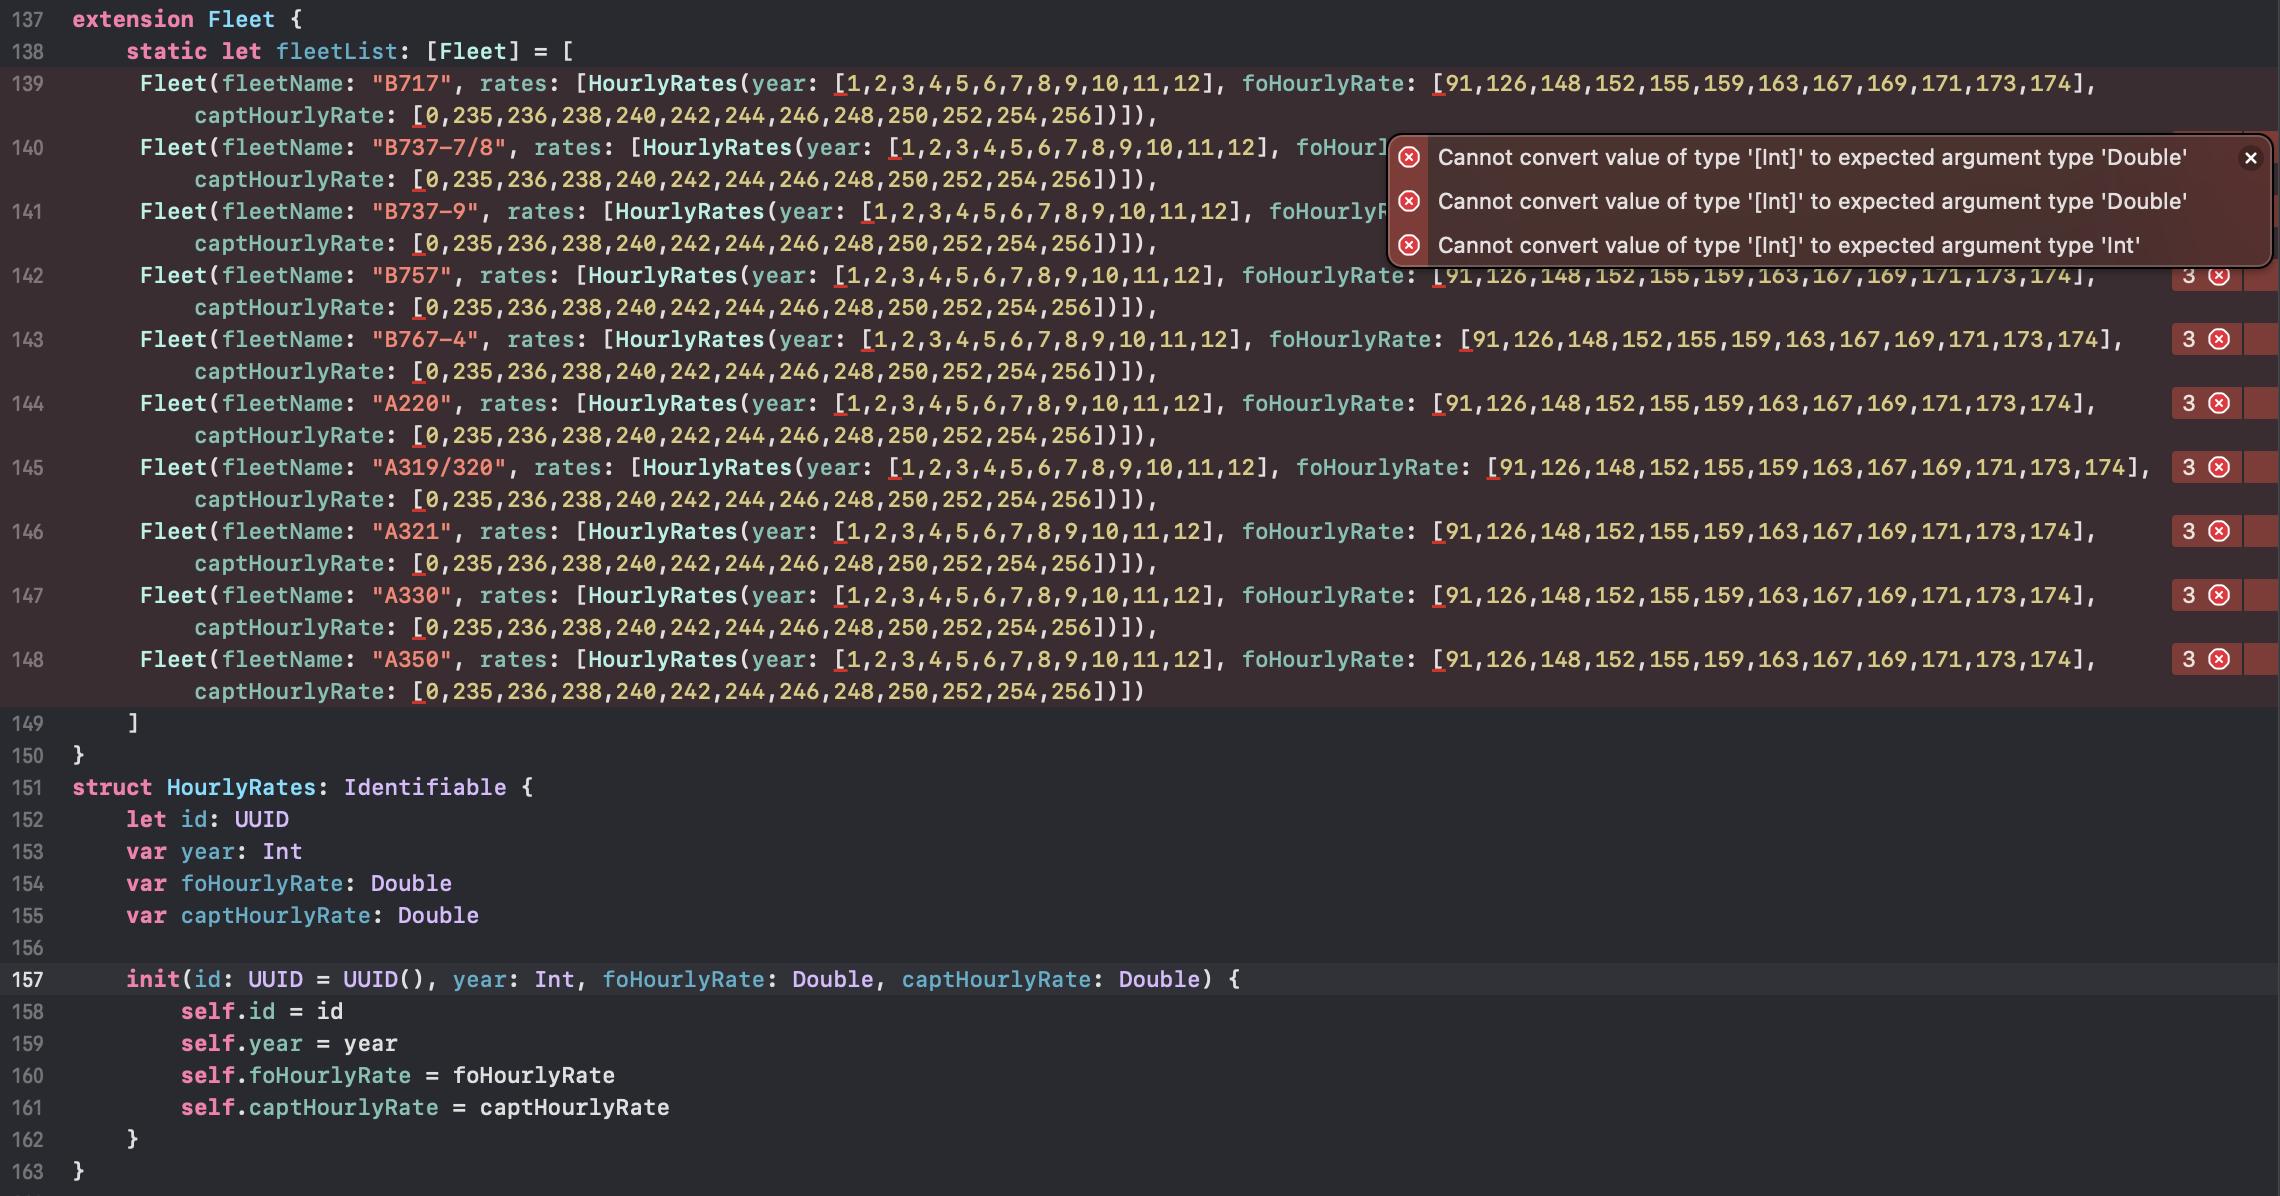Click 'self.captHourlyRate' on line 161

(309, 1107)
